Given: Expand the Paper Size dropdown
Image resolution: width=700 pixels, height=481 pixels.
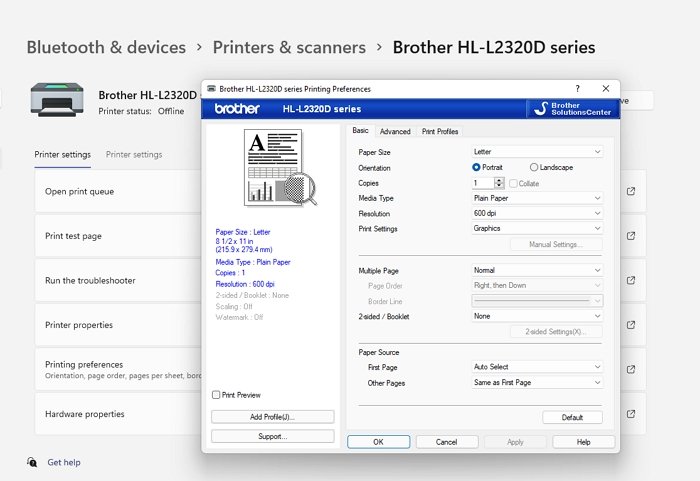Looking at the screenshot, I should coord(537,152).
